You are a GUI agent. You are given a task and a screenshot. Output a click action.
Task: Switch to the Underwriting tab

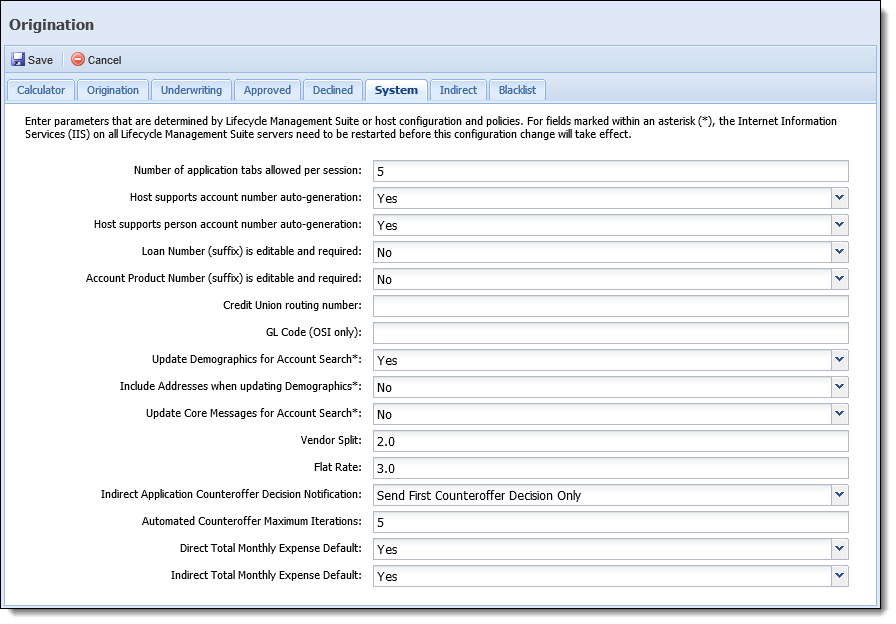(x=191, y=90)
